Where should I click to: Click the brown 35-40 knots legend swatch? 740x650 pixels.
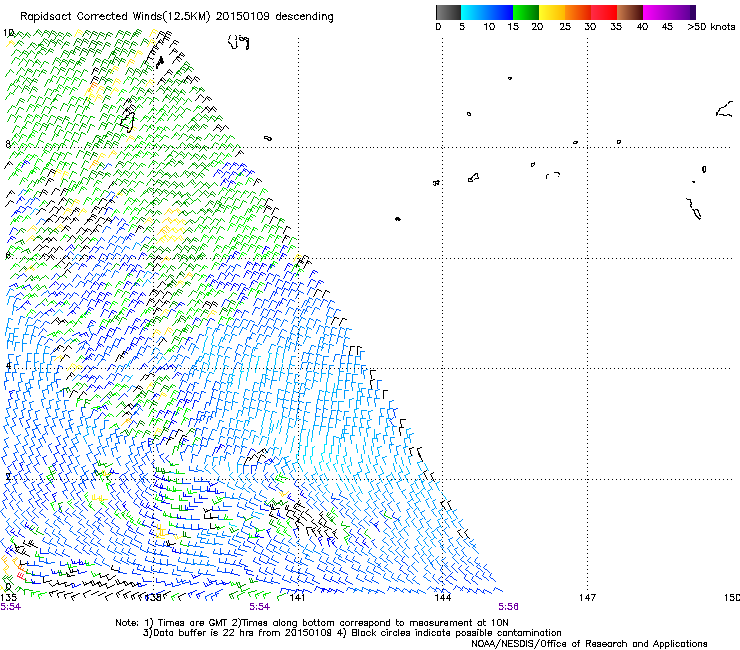630,12
